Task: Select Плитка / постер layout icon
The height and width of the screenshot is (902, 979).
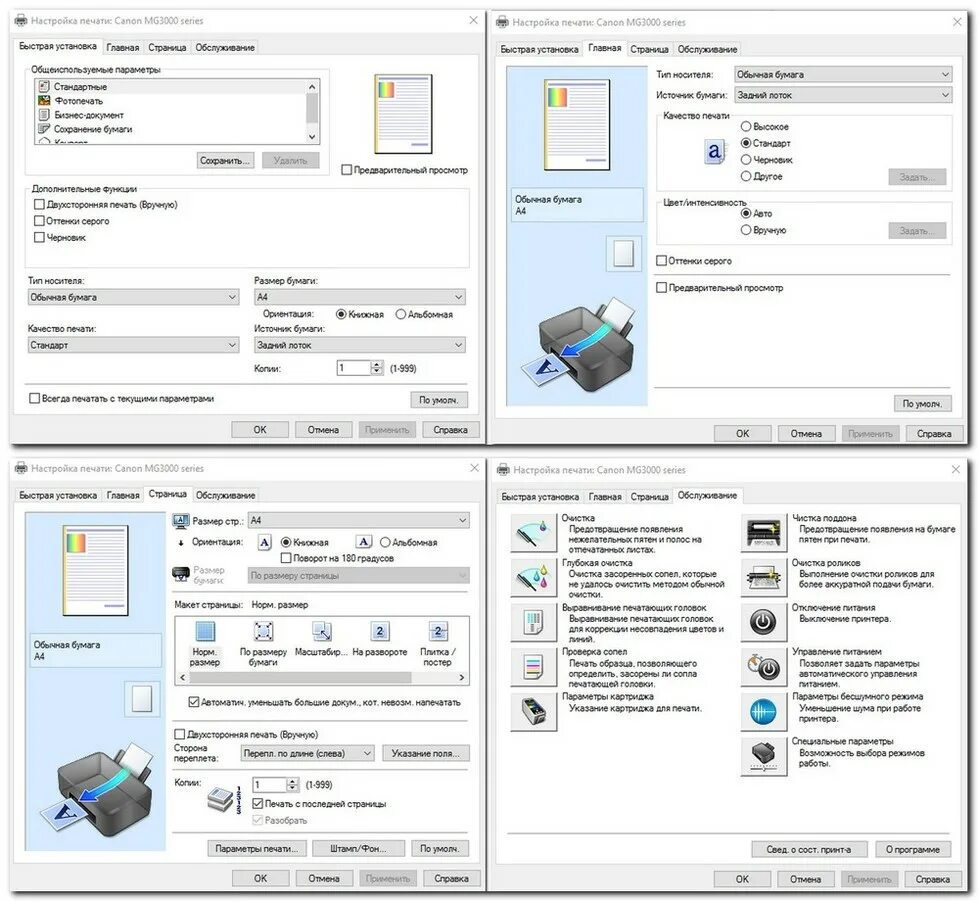Action: tap(438, 632)
